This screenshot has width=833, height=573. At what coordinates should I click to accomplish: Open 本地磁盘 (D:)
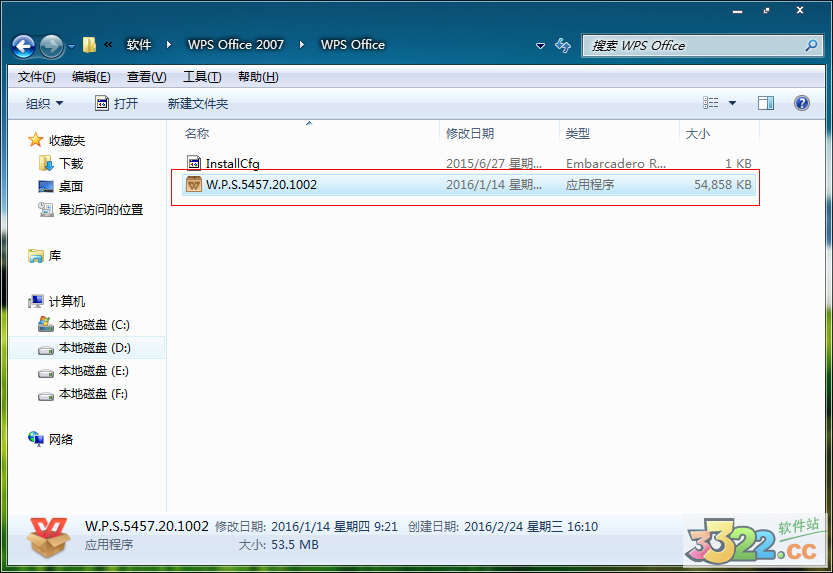95,348
